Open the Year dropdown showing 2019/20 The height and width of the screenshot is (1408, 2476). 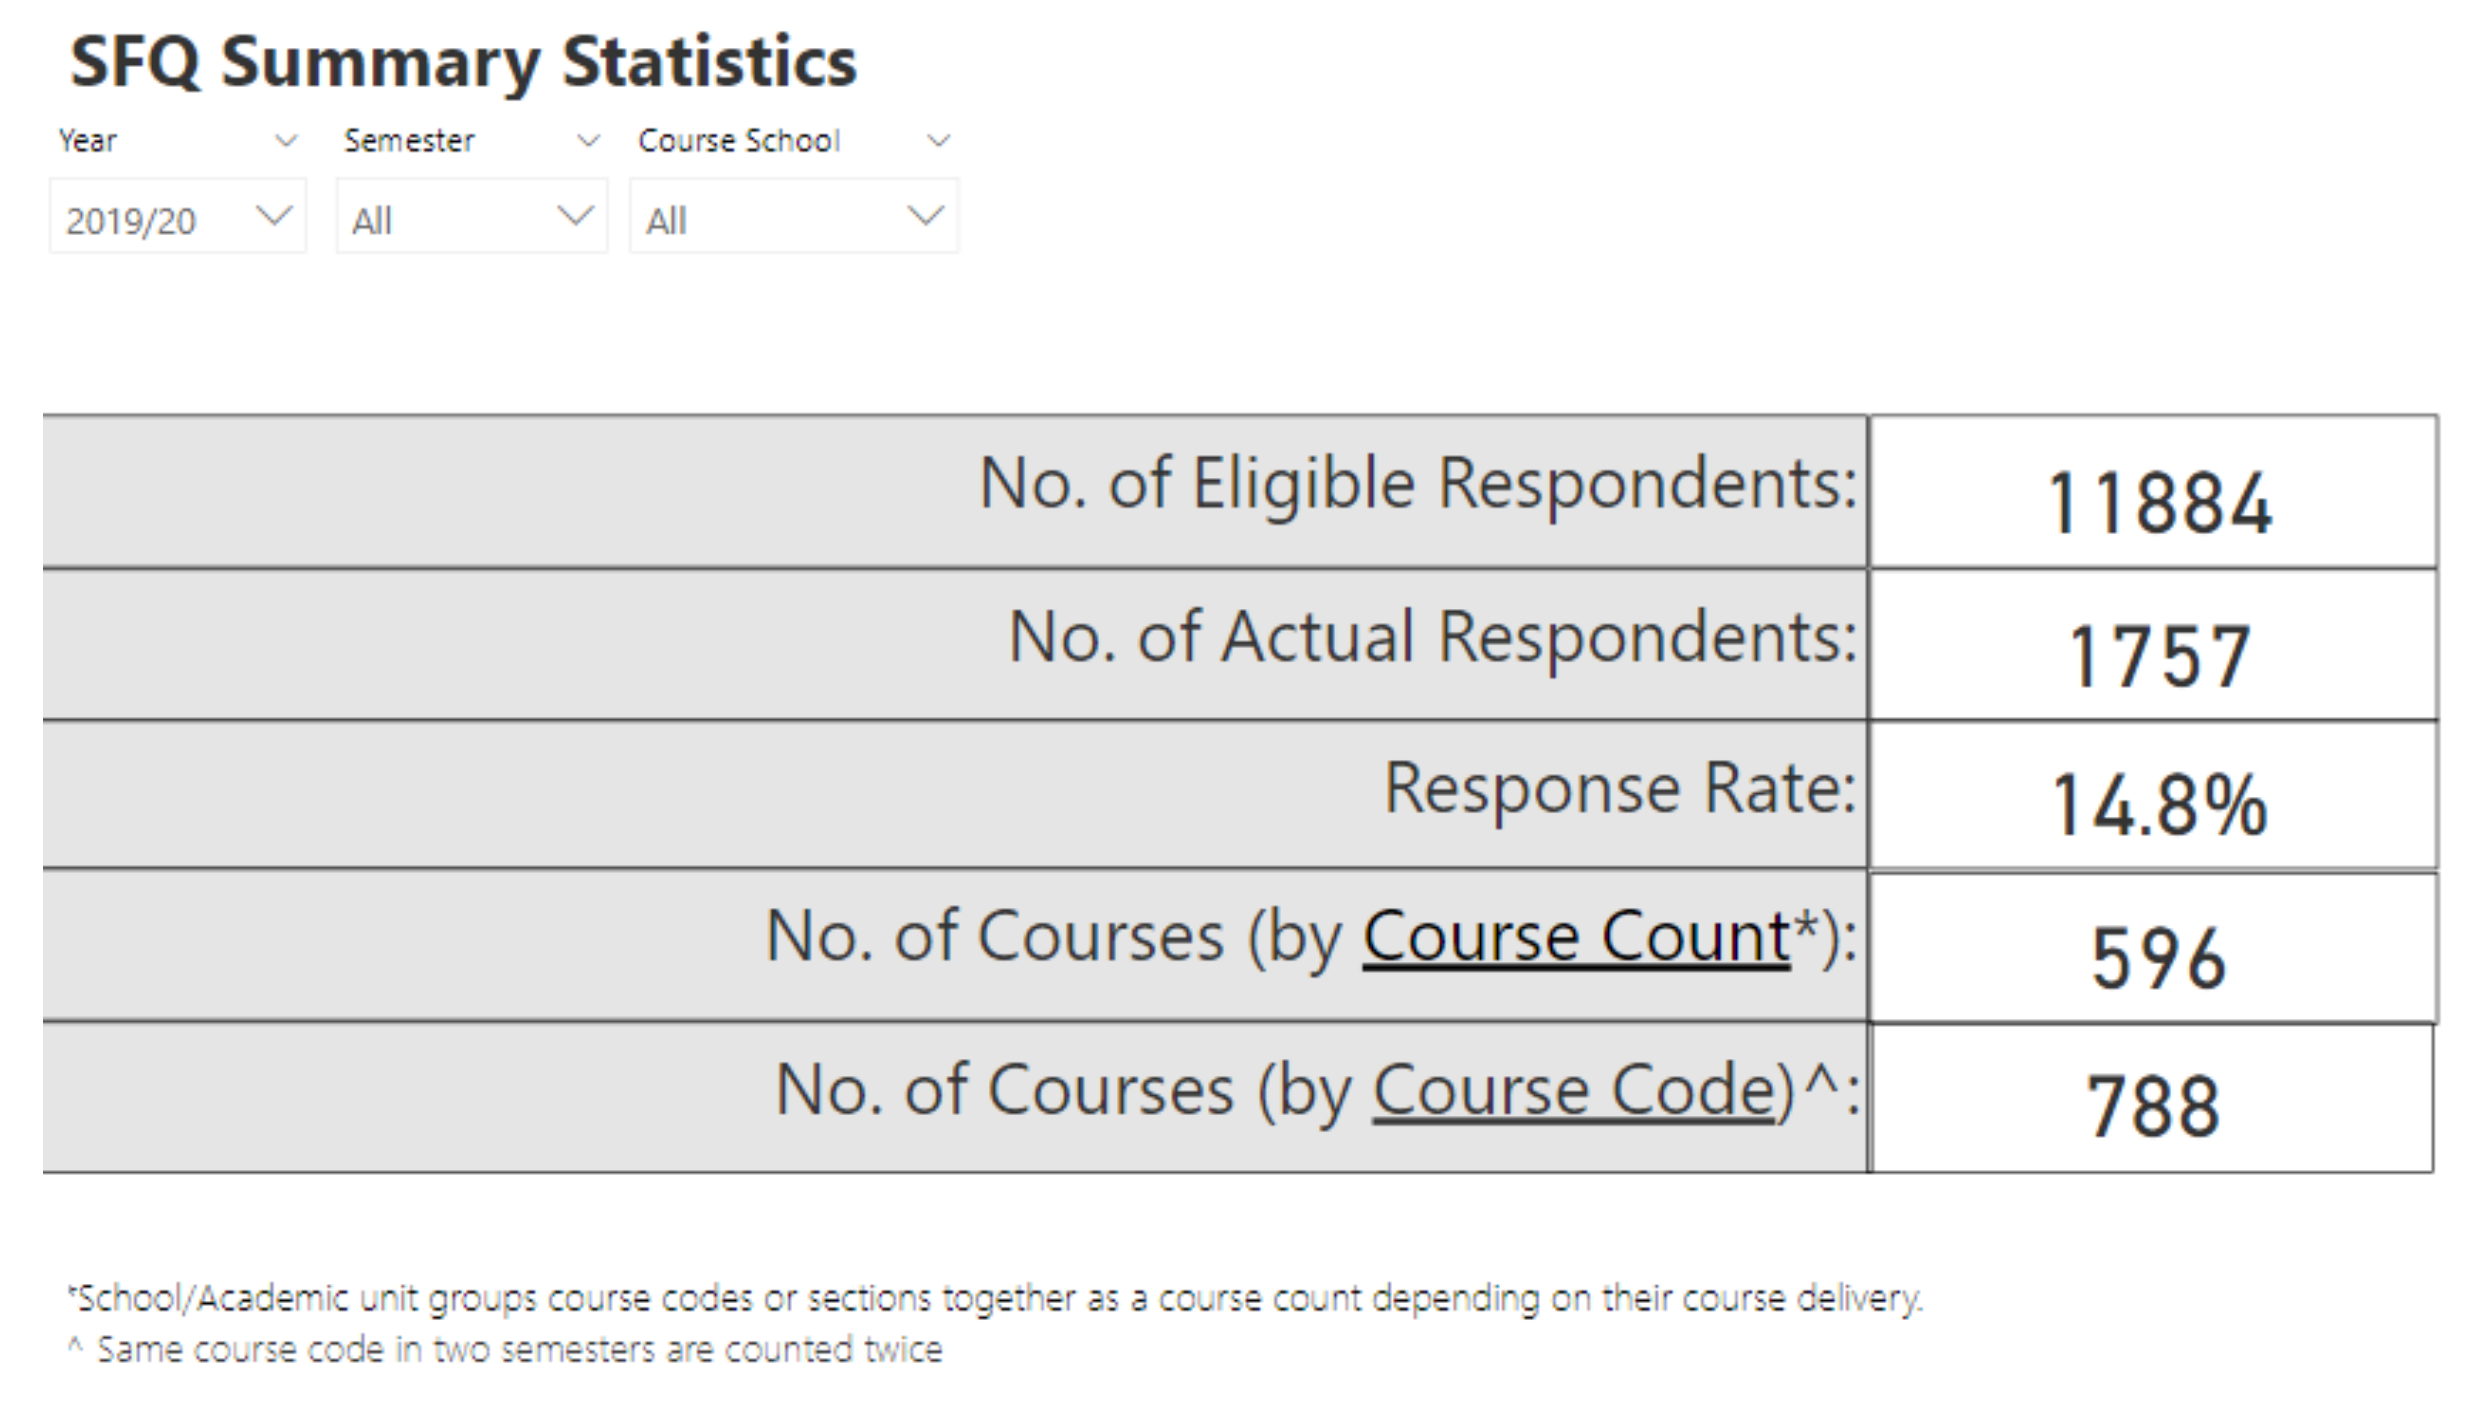coord(177,217)
